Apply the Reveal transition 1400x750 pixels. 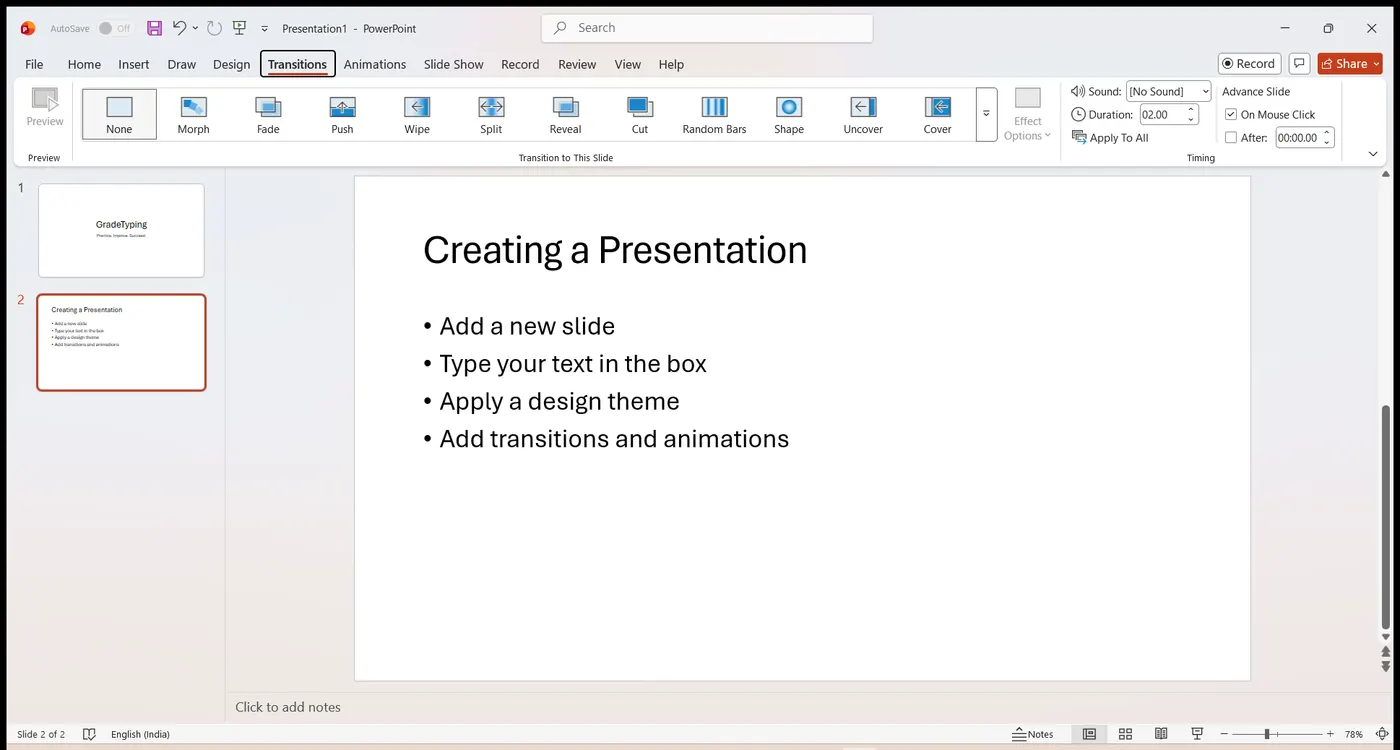[565, 114]
